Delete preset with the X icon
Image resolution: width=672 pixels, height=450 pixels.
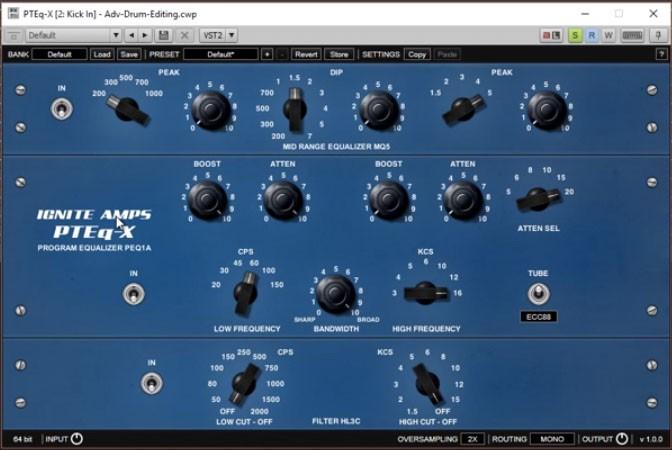point(184,35)
